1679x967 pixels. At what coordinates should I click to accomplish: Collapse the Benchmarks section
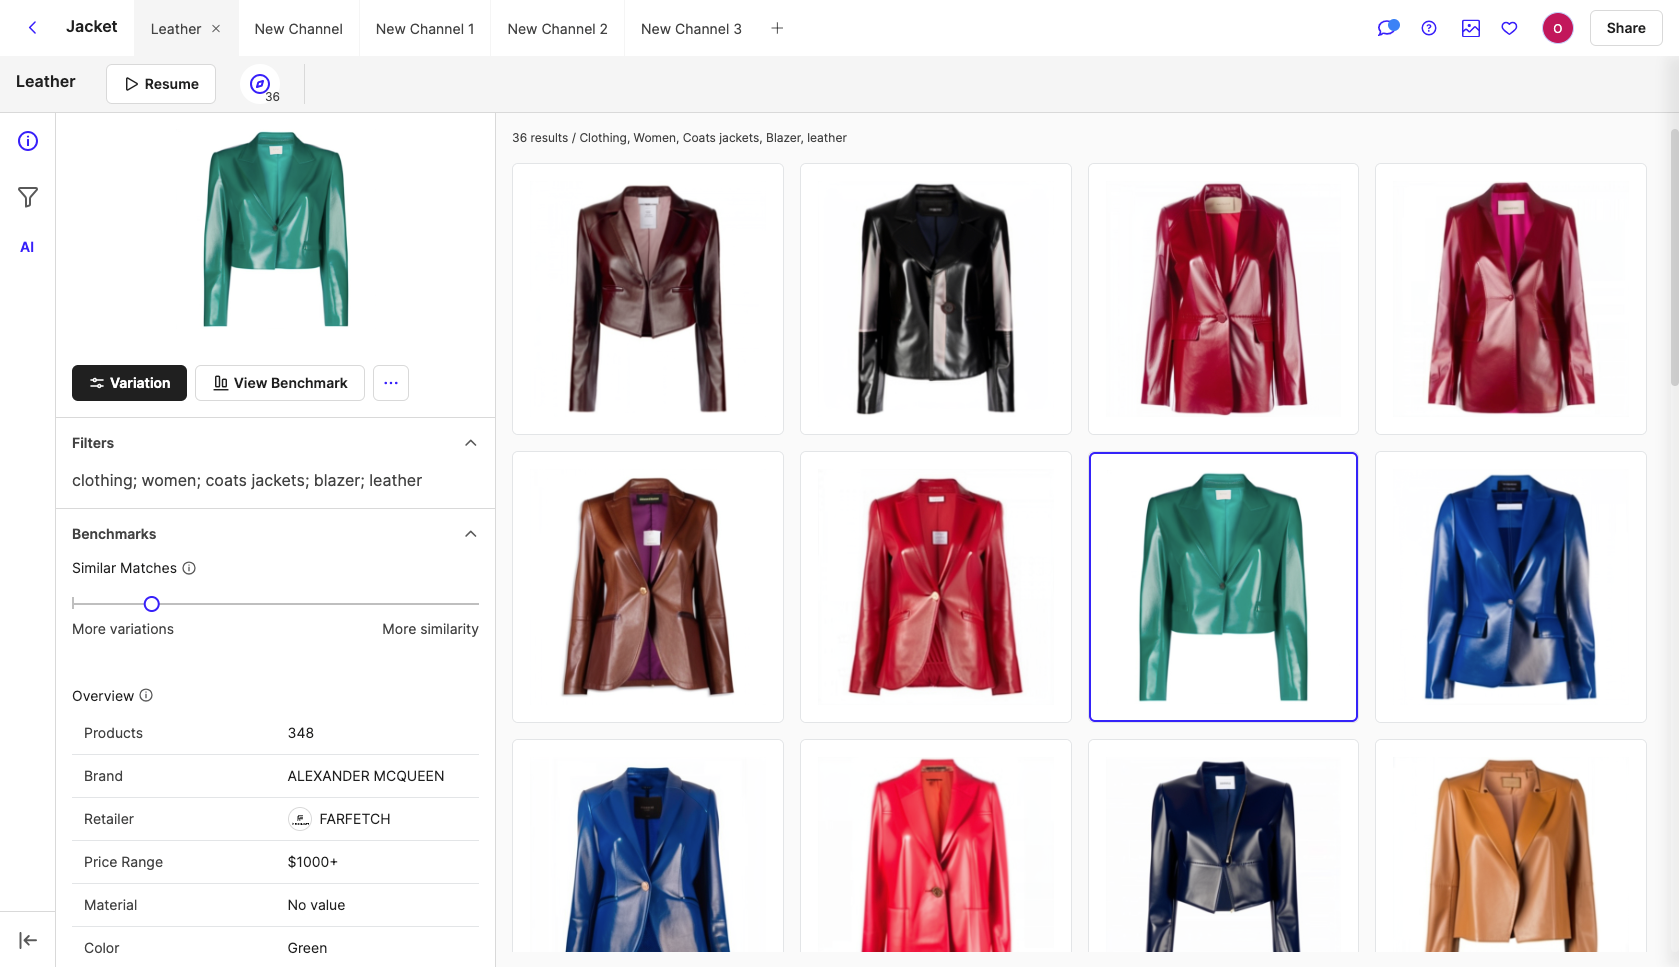(x=471, y=534)
